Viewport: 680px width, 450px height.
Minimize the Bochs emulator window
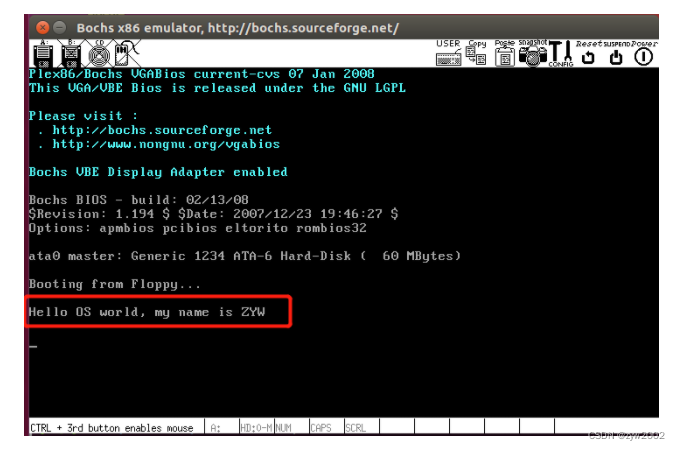coord(59,28)
